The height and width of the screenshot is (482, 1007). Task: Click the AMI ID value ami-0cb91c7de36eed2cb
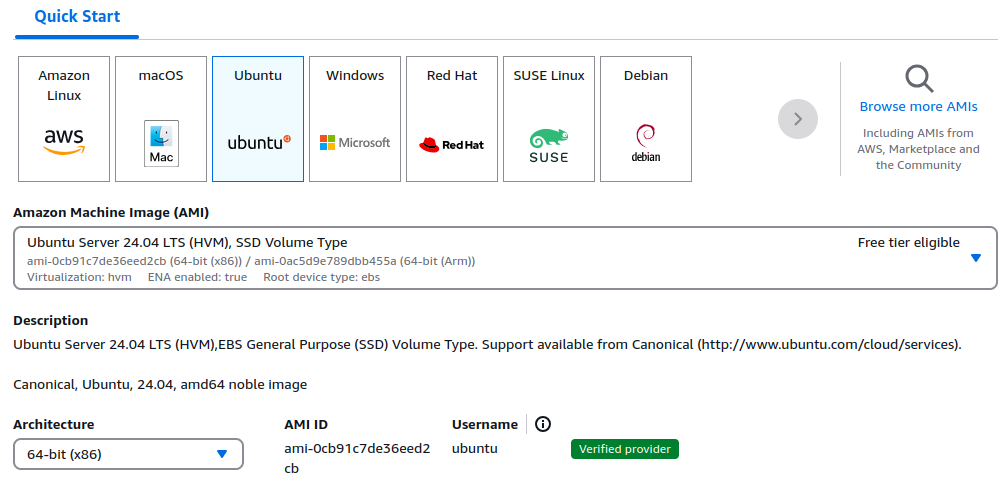pyautogui.click(x=357, y=458)
